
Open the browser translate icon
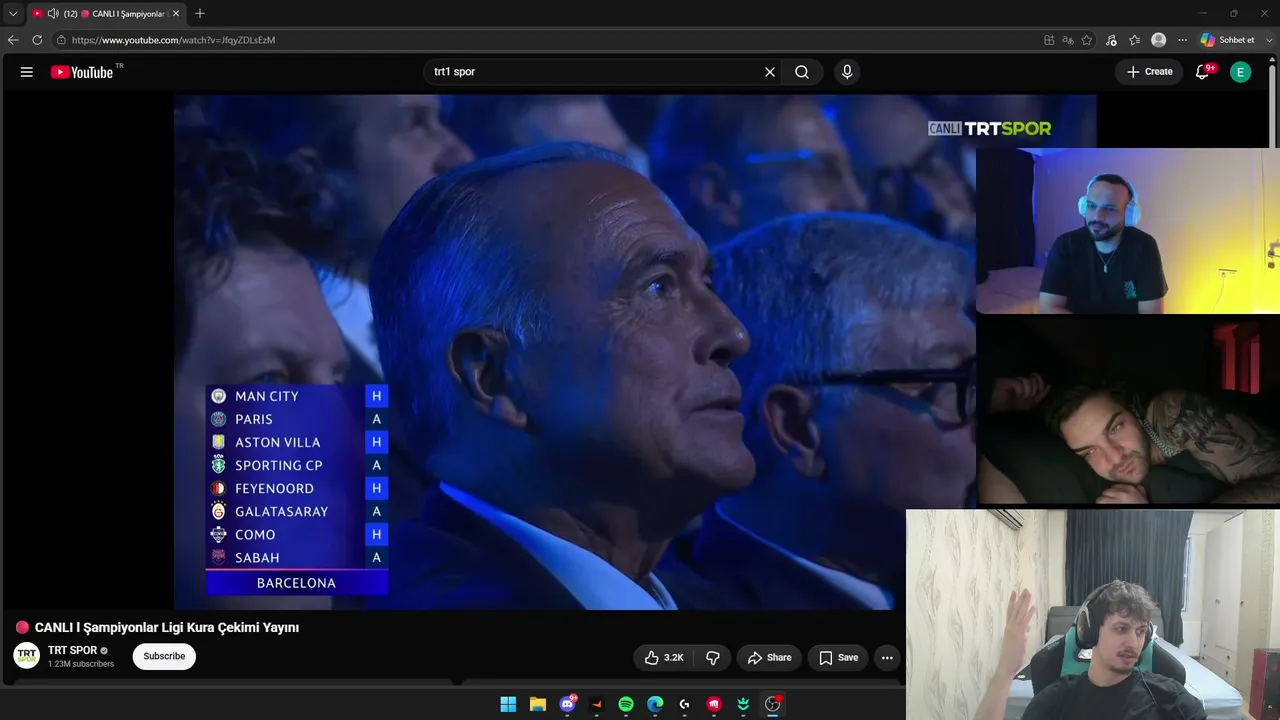click(x=1068, y=40)
